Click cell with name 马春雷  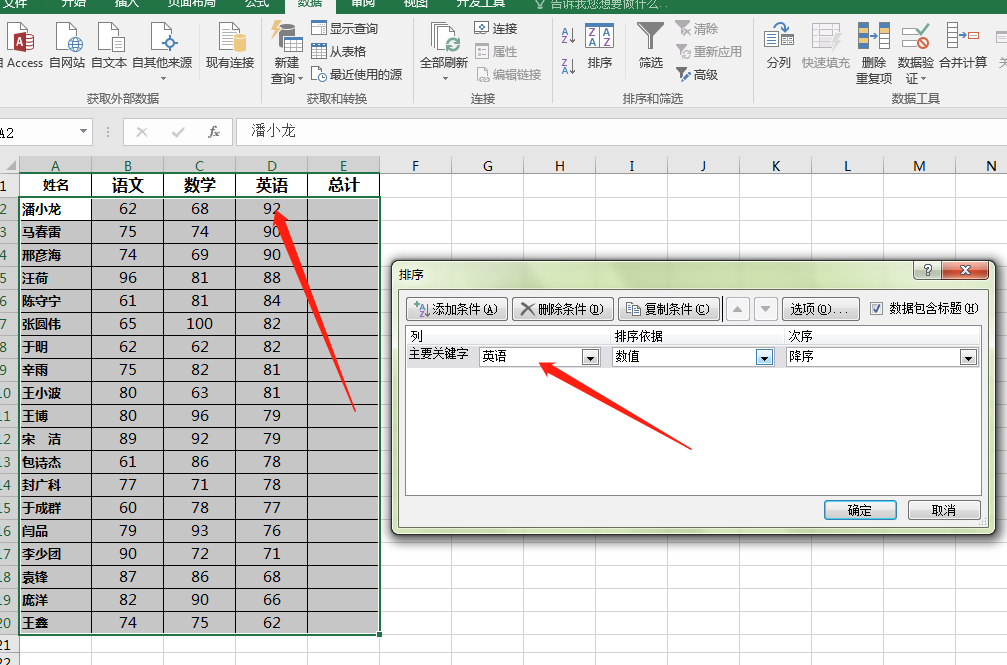coord(55,232)
